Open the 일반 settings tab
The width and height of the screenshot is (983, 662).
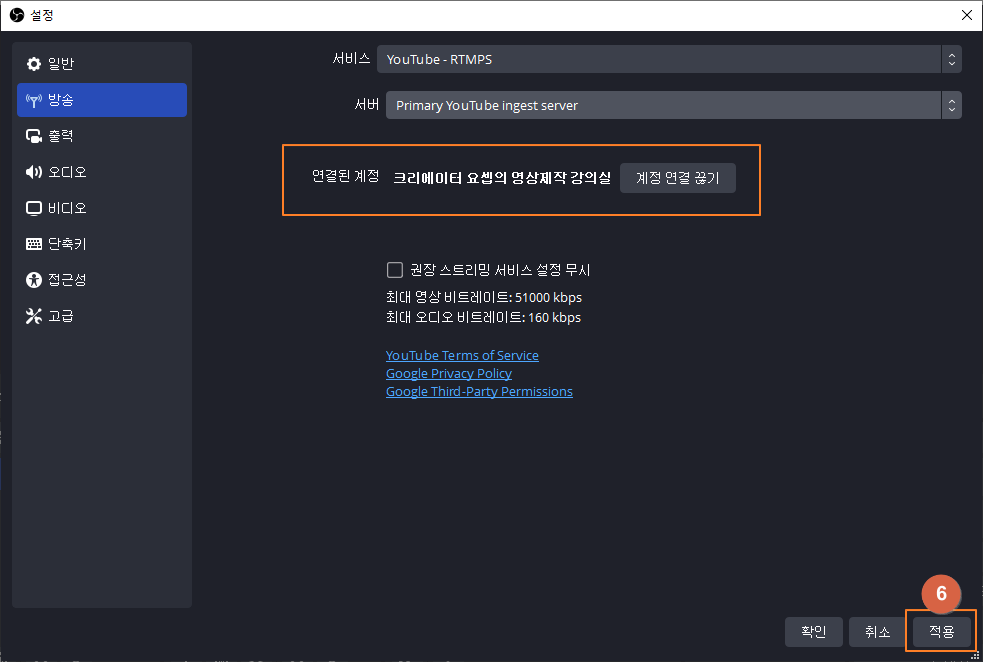(102, 64)
